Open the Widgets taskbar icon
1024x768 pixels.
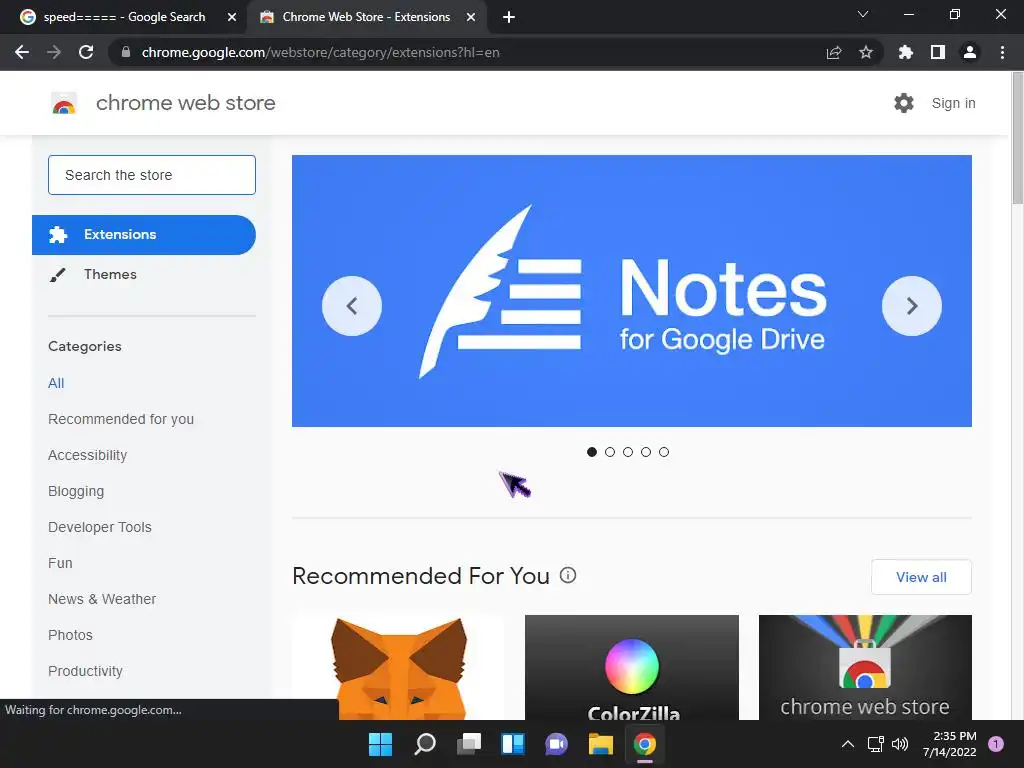pyautogui.click(x=513, y=744)
